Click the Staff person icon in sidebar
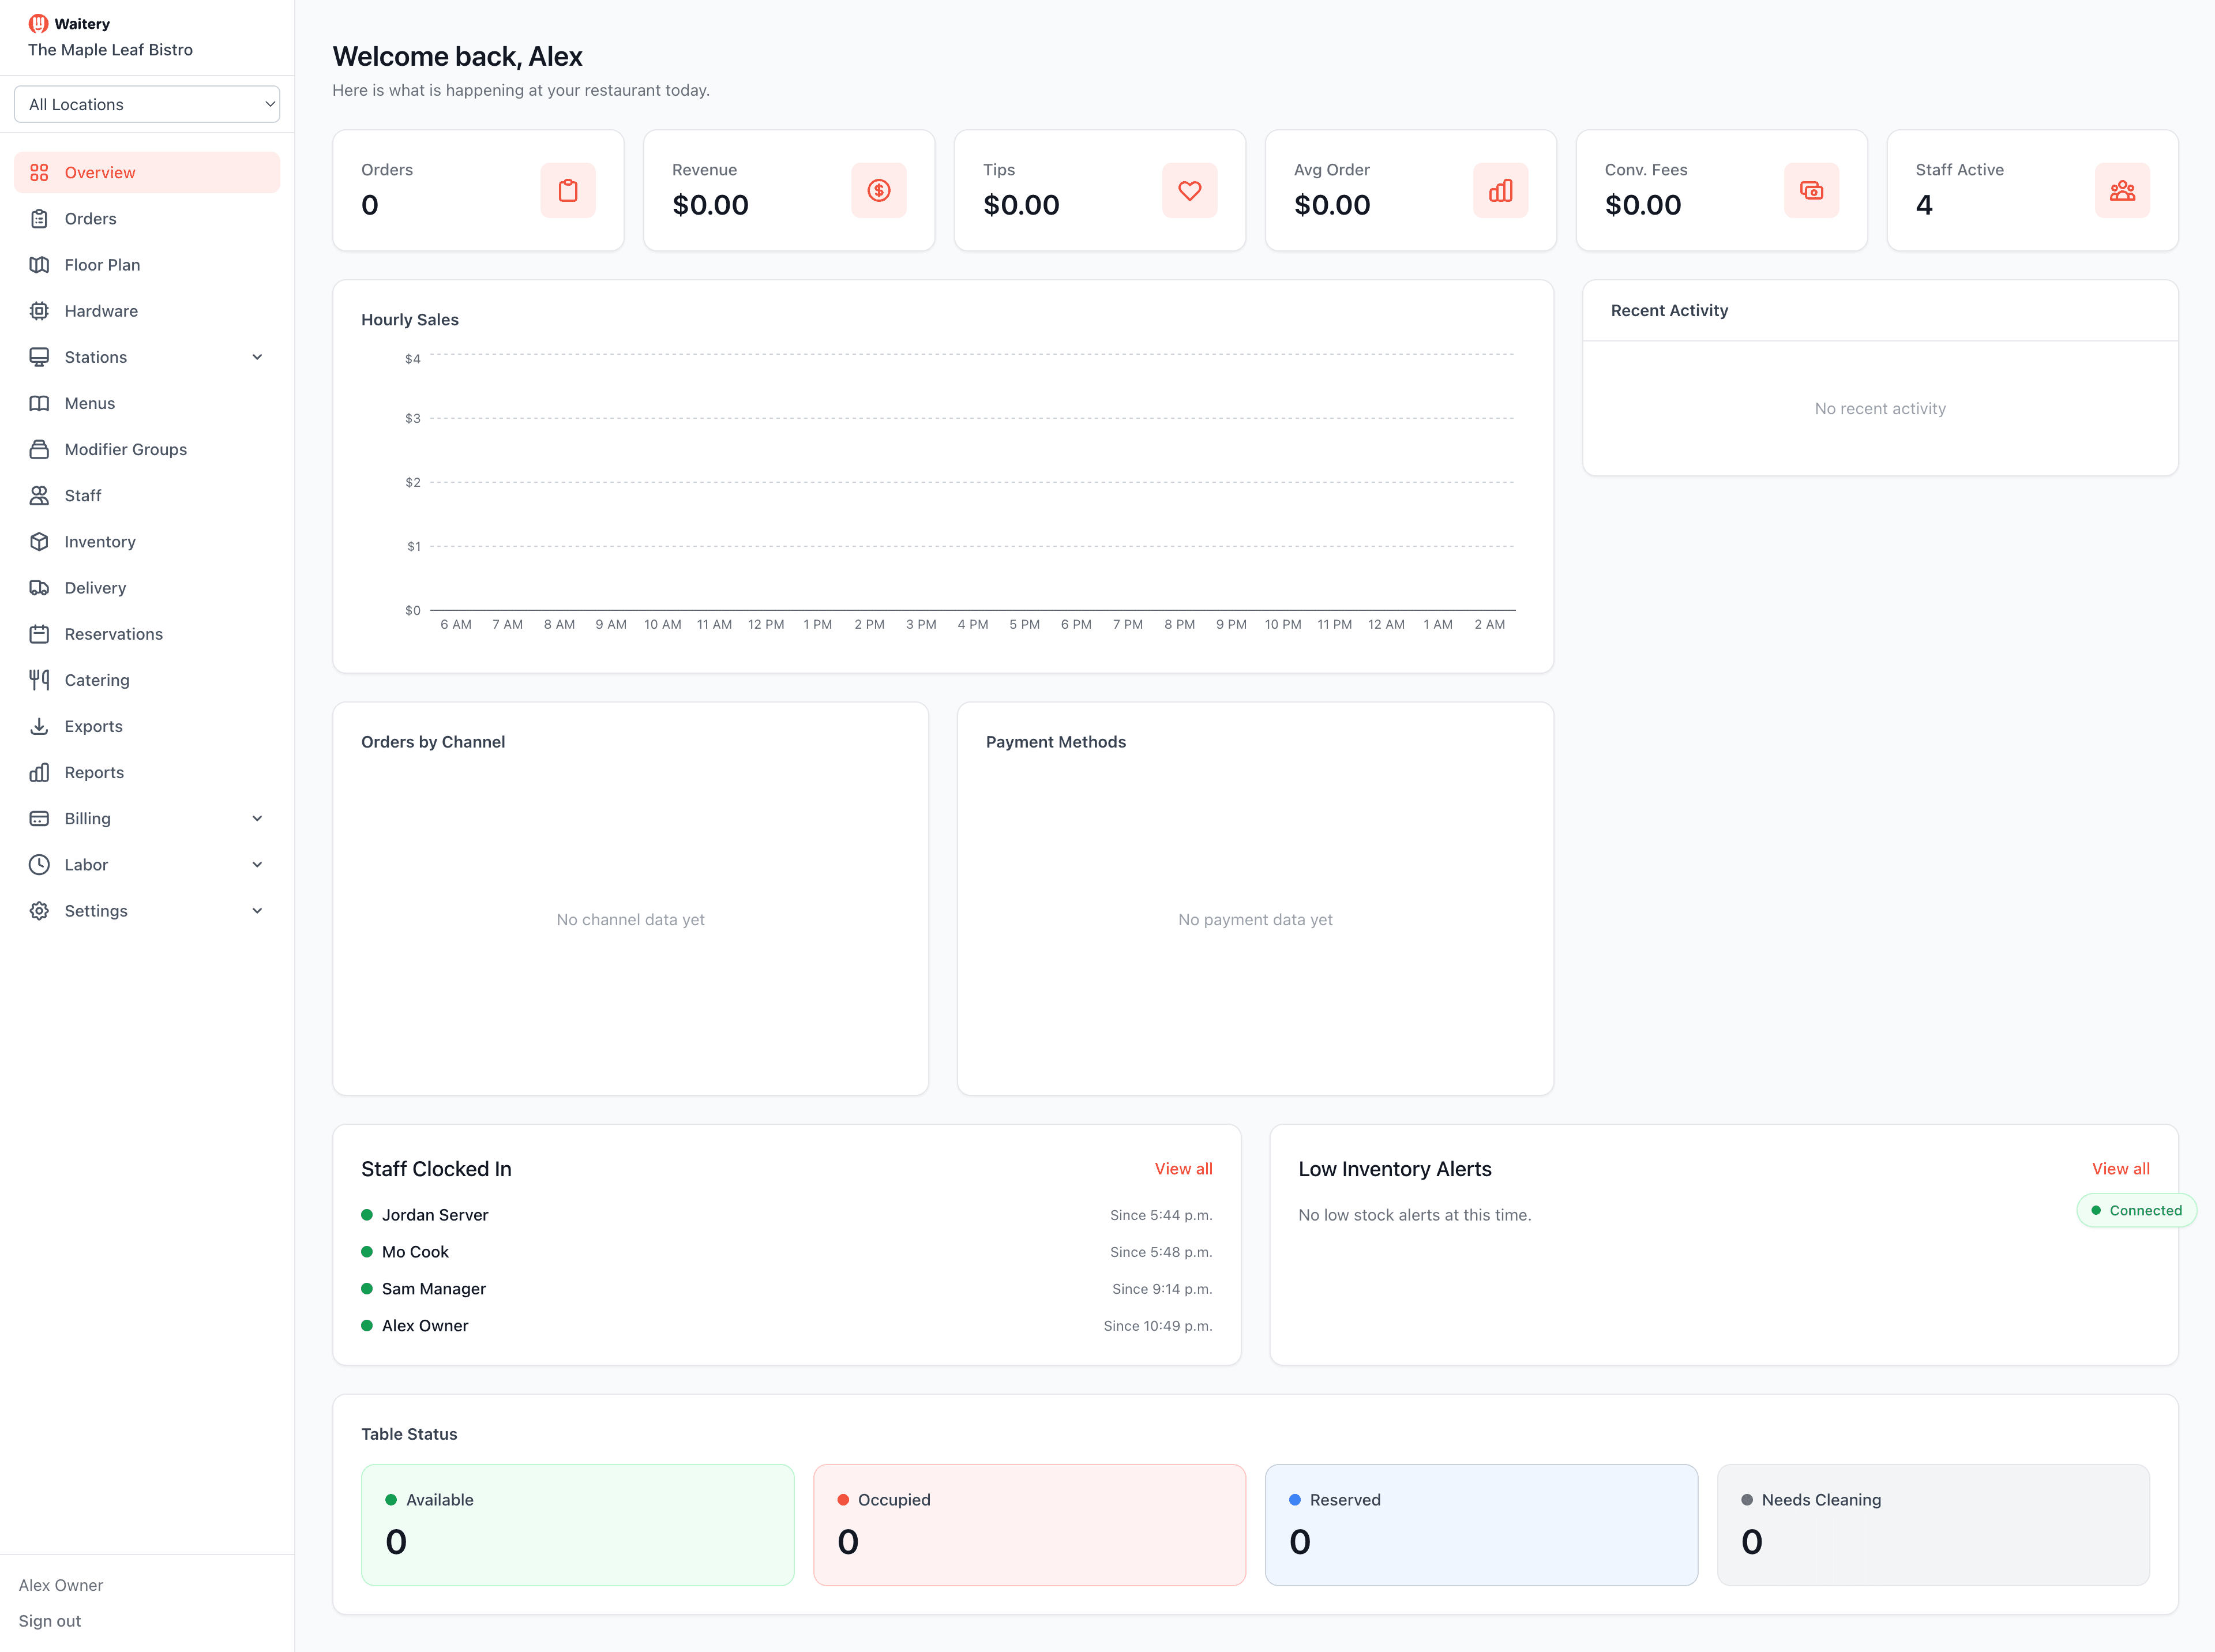This screenshot has height=1652, width=2215. [39, 495]
